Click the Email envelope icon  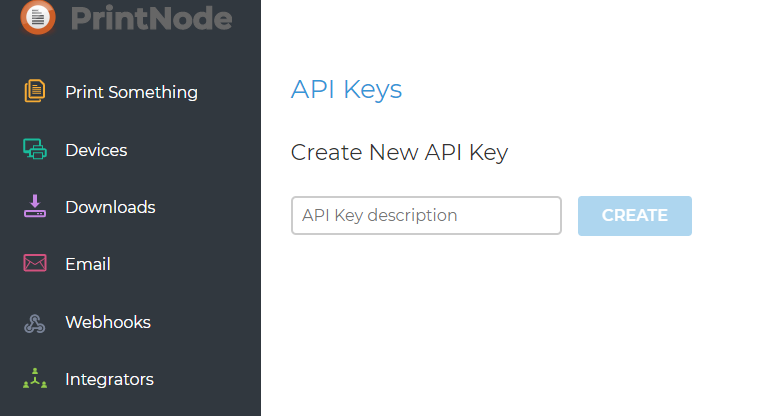click(35, 264)
